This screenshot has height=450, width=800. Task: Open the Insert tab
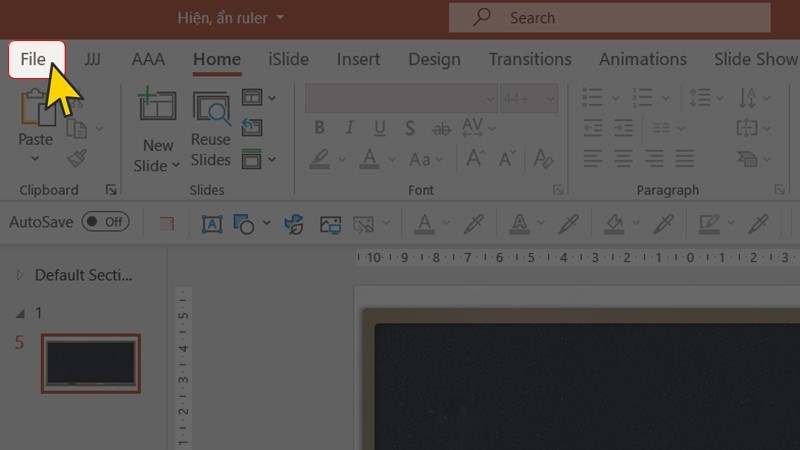click(x=358, y=60)
